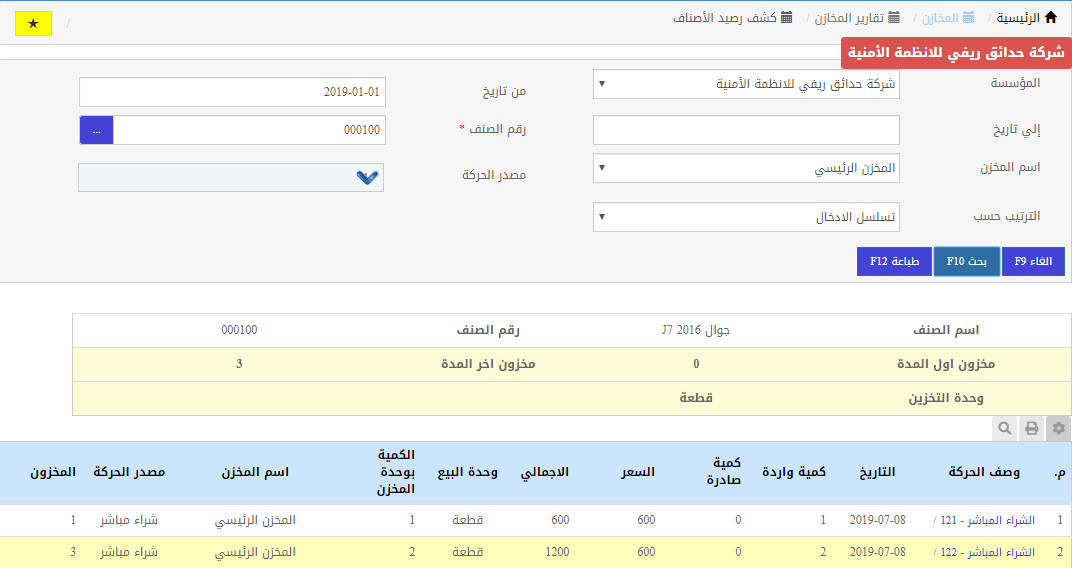Click the calendar icon beside المخازن breadcrumb
Viewport: 1072px width, 568px height.
[968, 17]
